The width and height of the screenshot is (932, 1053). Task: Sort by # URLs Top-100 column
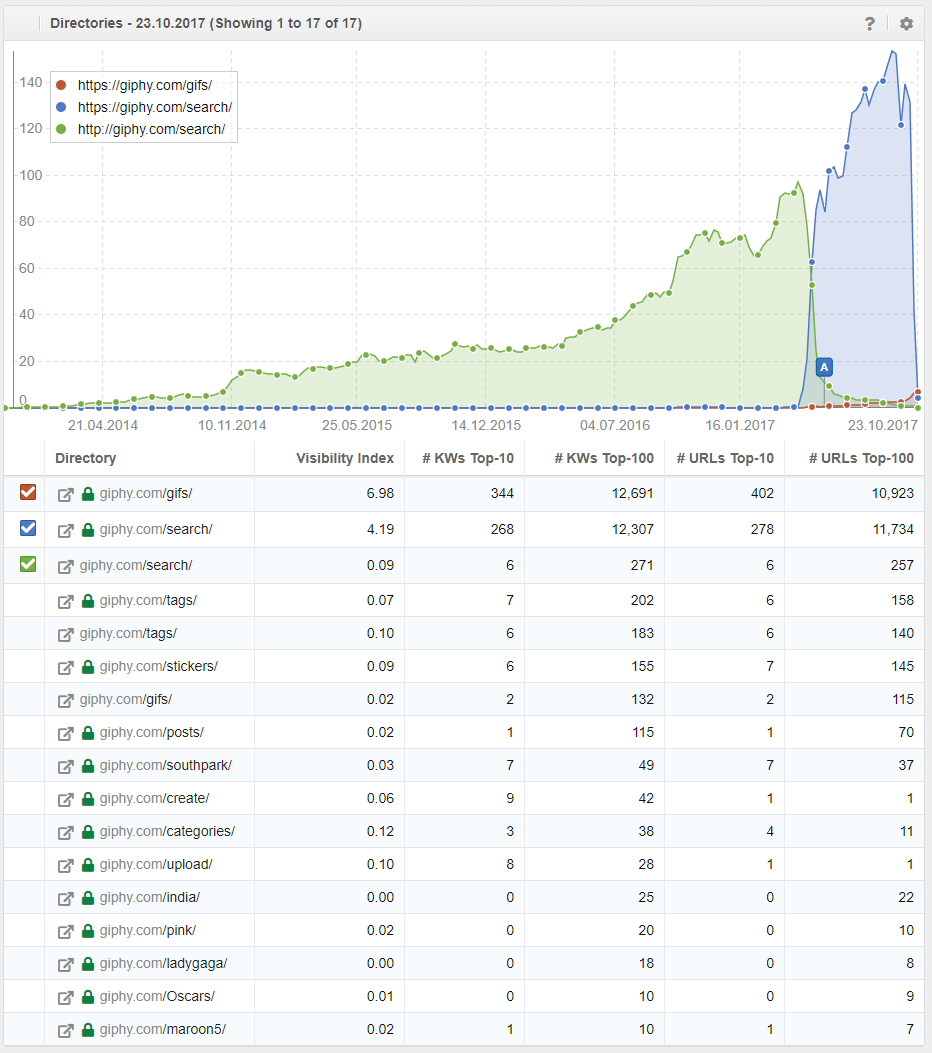click(859, 458)
